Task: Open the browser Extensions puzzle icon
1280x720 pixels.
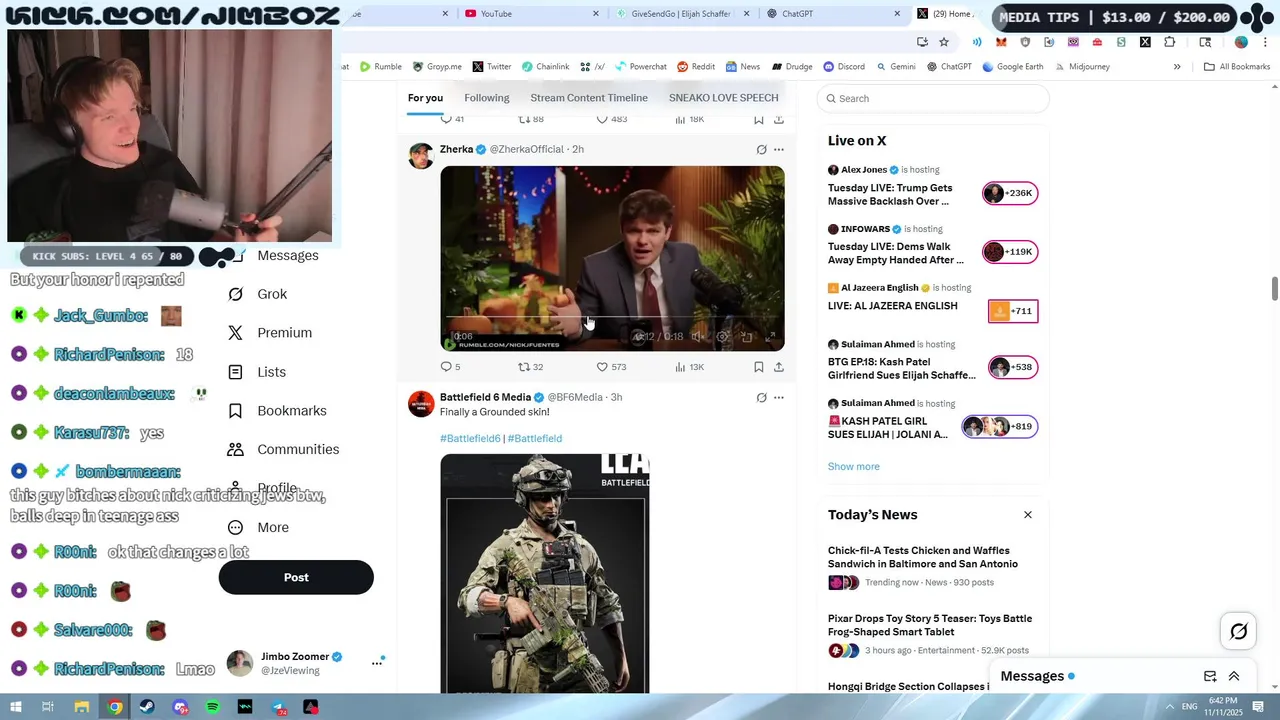Action: click(1170, 42)
